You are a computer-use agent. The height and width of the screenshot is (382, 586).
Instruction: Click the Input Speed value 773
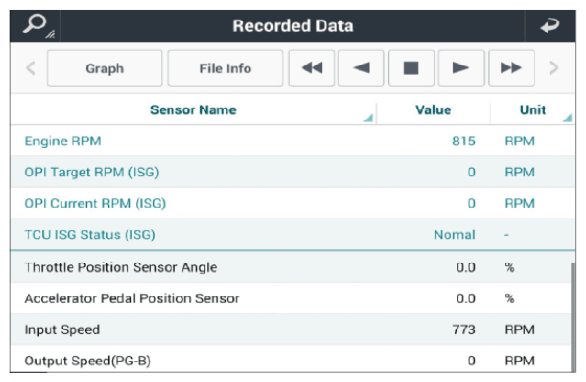pyautogui.click(x=464, y=330)
